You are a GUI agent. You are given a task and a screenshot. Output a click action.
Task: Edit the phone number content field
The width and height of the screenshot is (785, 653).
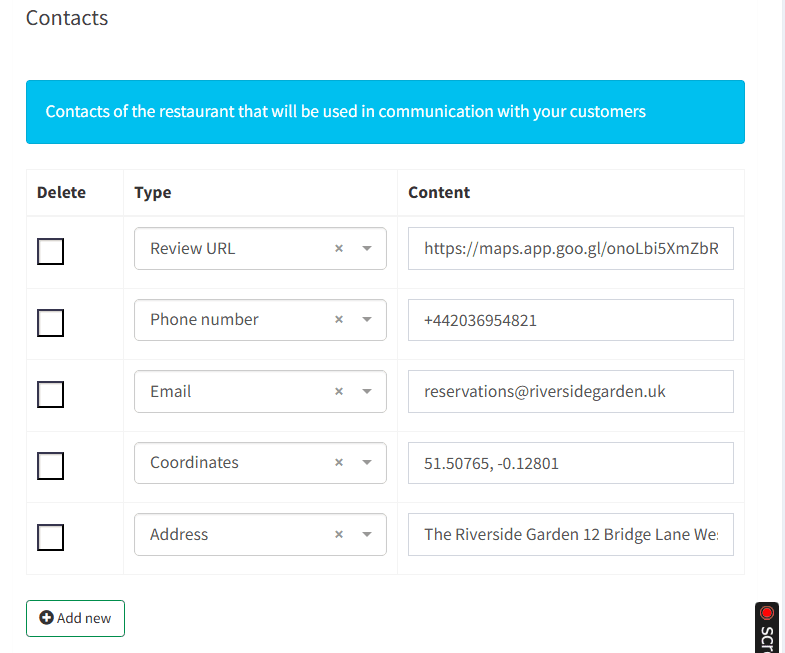570,320
